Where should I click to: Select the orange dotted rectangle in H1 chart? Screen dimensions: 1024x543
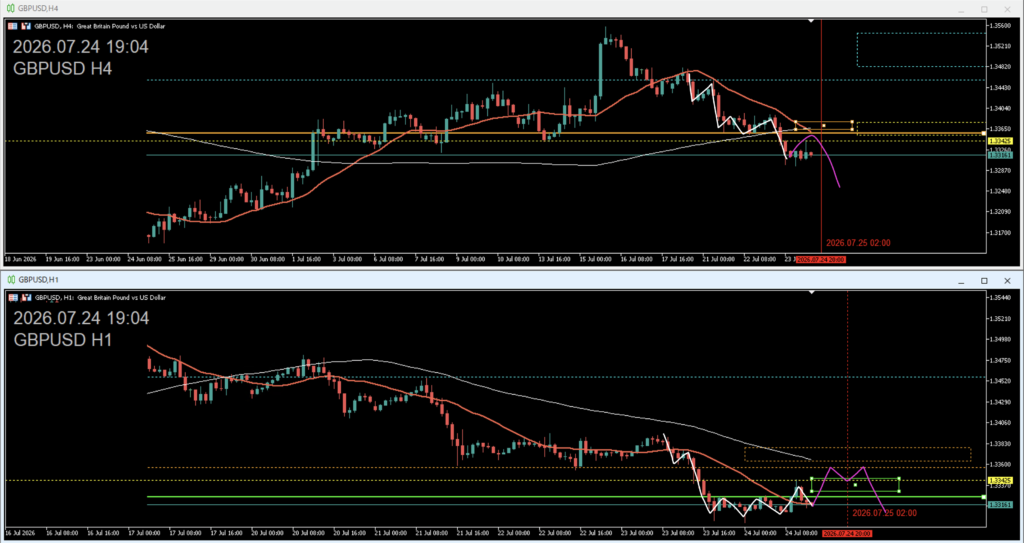coord(857,454)
